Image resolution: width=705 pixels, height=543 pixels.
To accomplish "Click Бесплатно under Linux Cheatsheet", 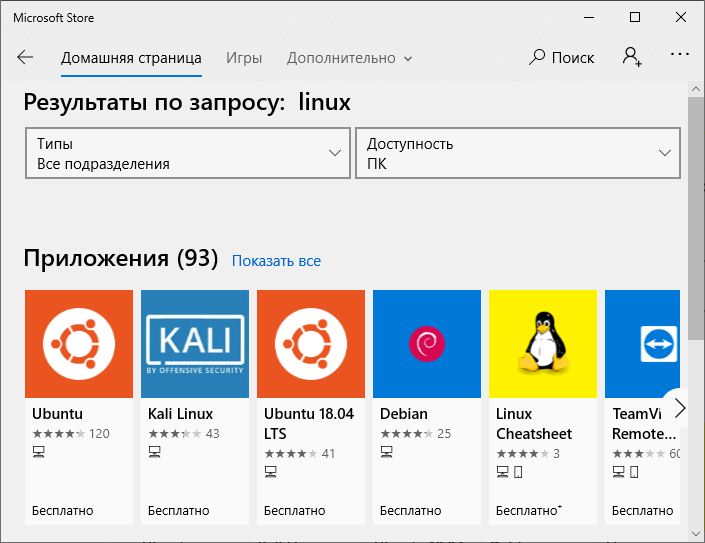I will point(529,511).
